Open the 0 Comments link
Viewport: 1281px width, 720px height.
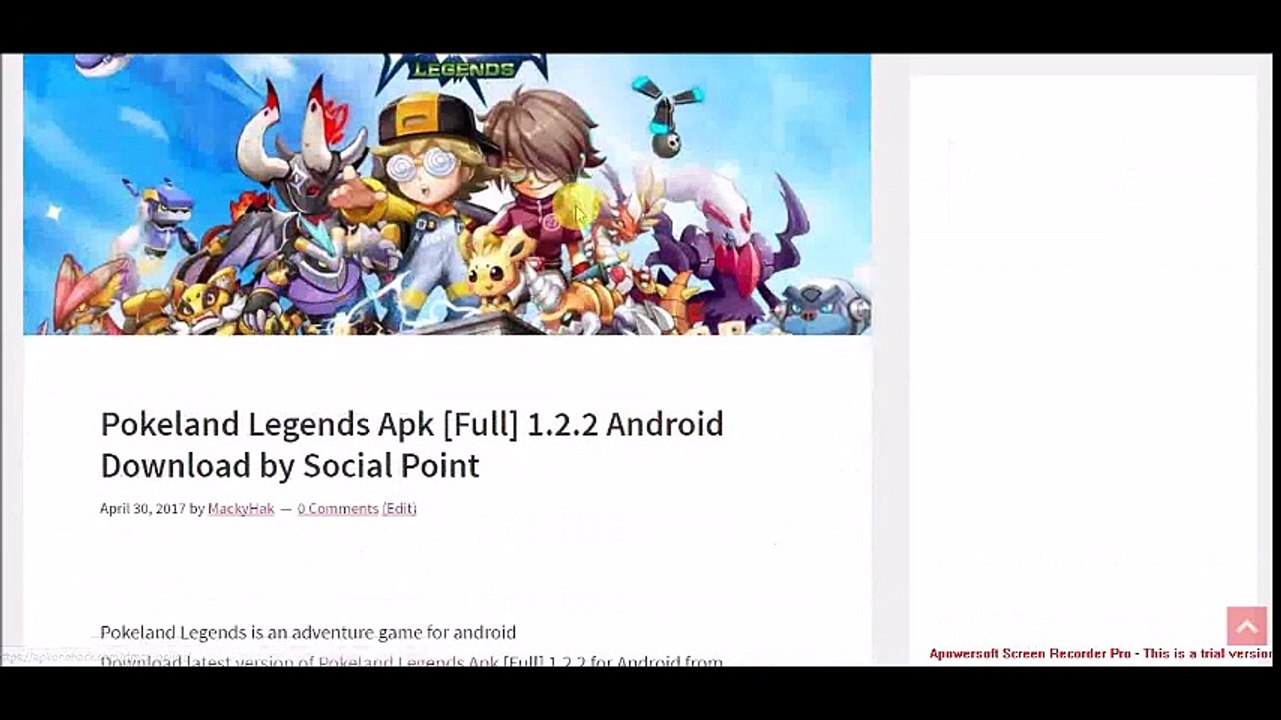tap(338, 508)
